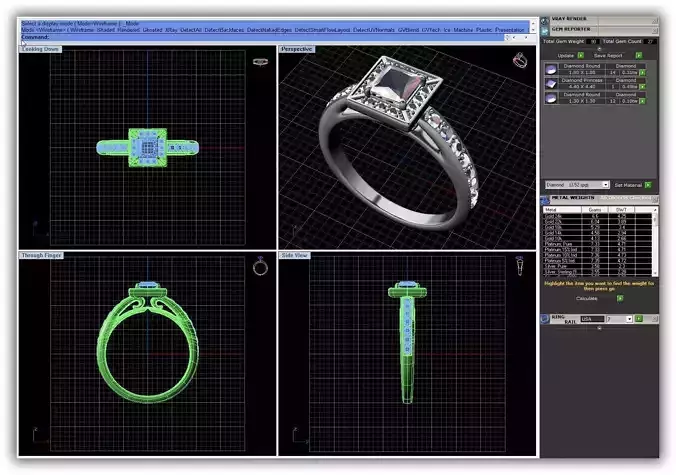
Task: Click green arrow on Diamond Round 1.00 row
Action: [642, 73]
